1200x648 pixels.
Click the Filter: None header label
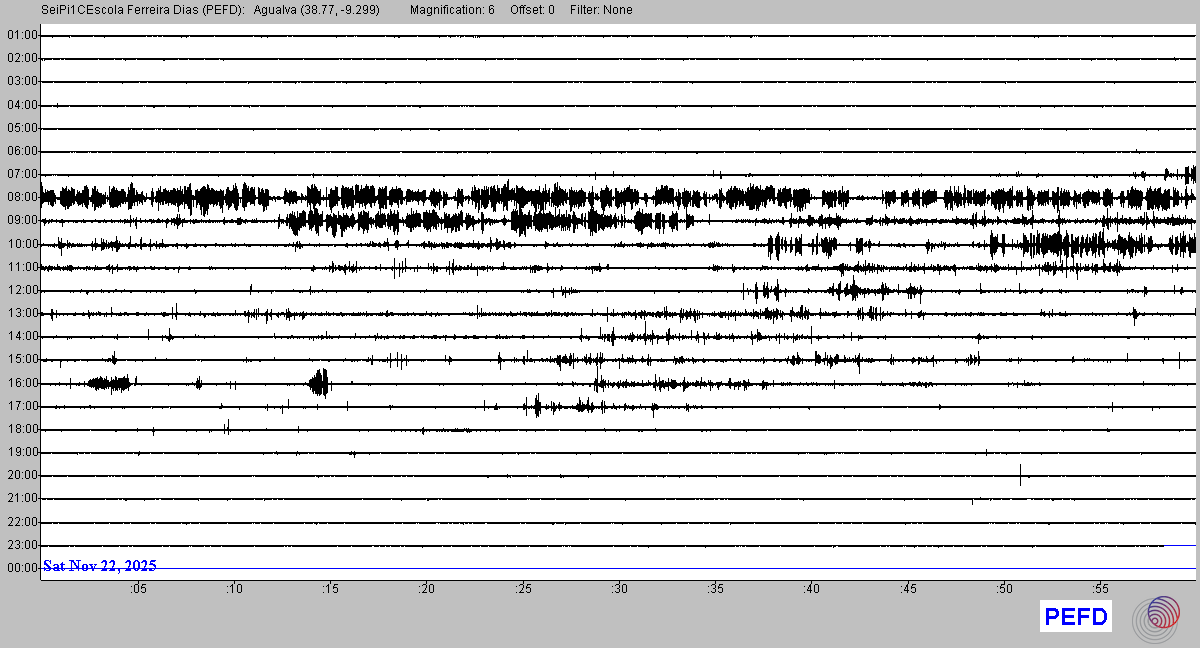601,10
